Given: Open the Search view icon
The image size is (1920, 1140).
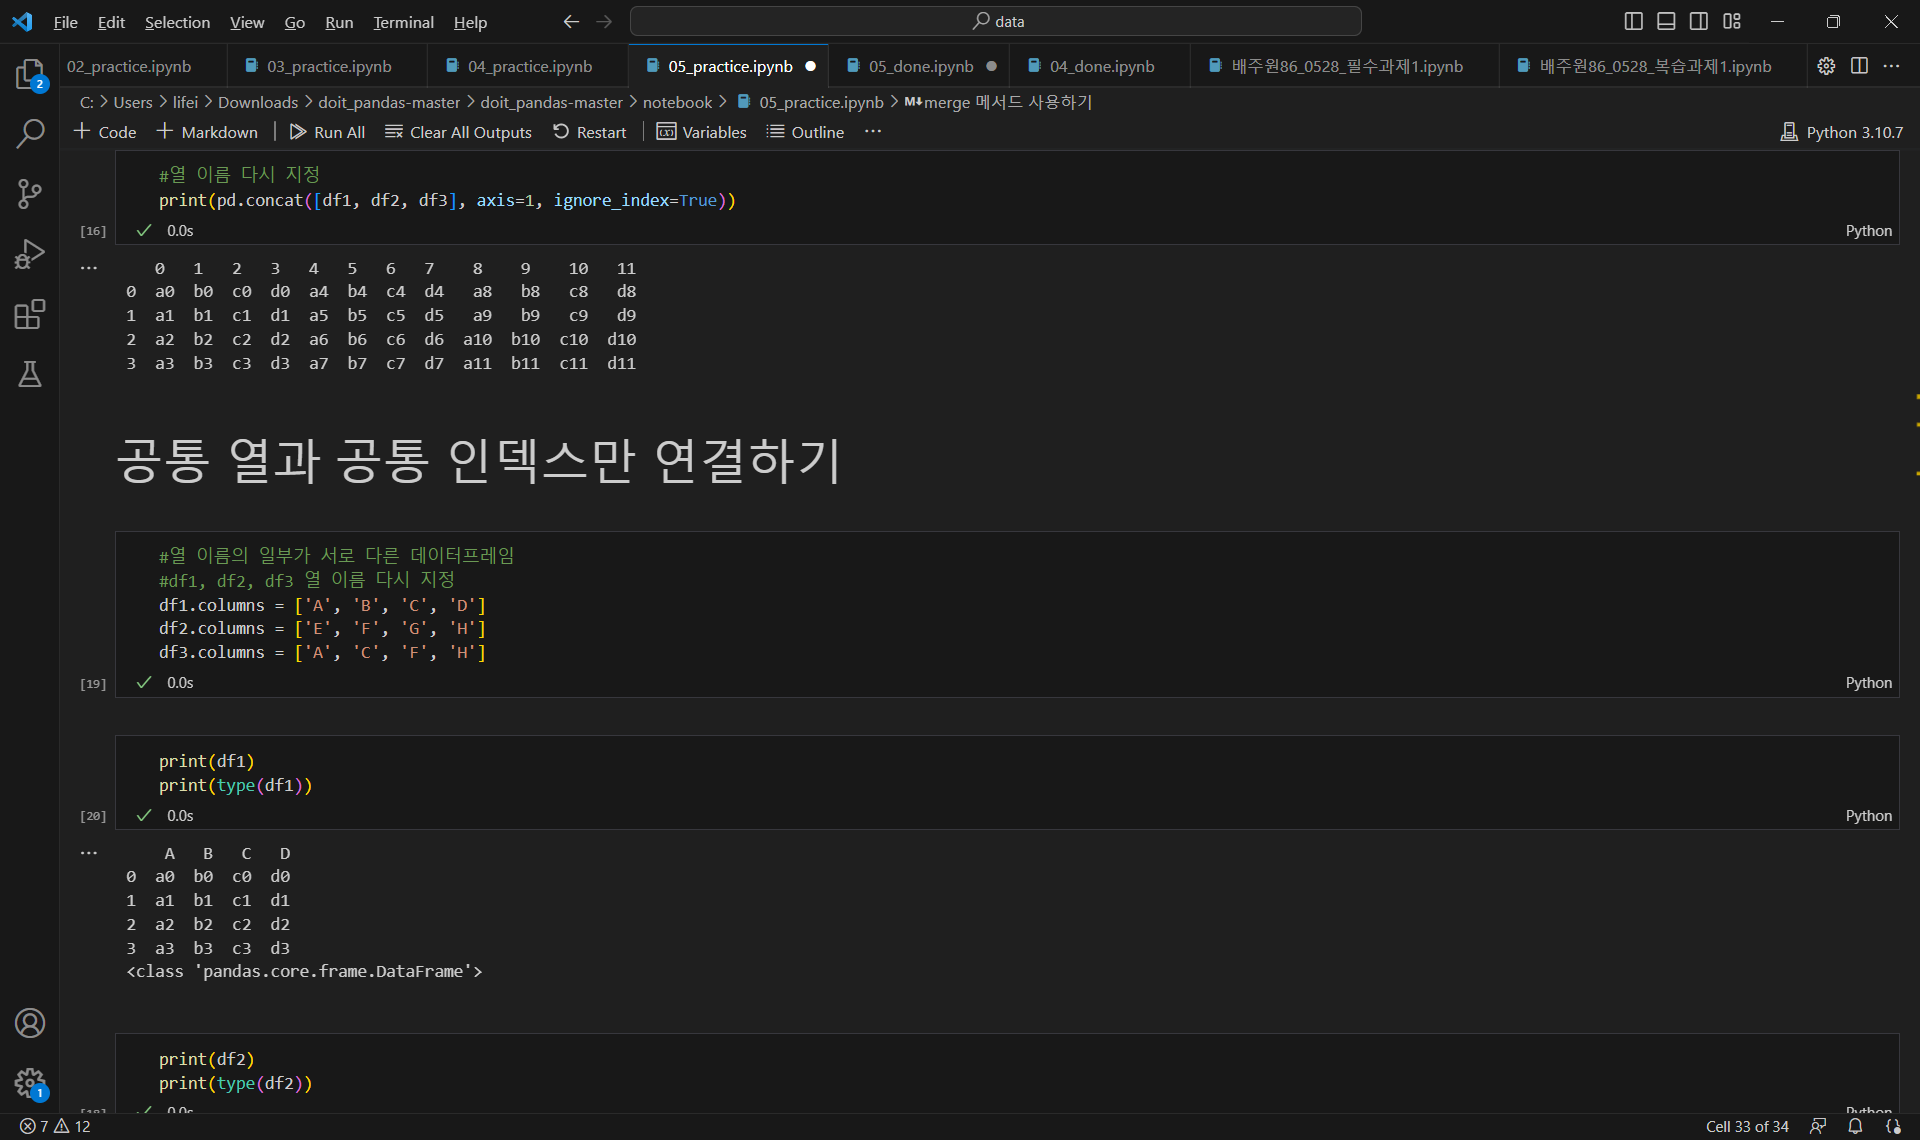Looking at the screenshot, I should 30,133.
